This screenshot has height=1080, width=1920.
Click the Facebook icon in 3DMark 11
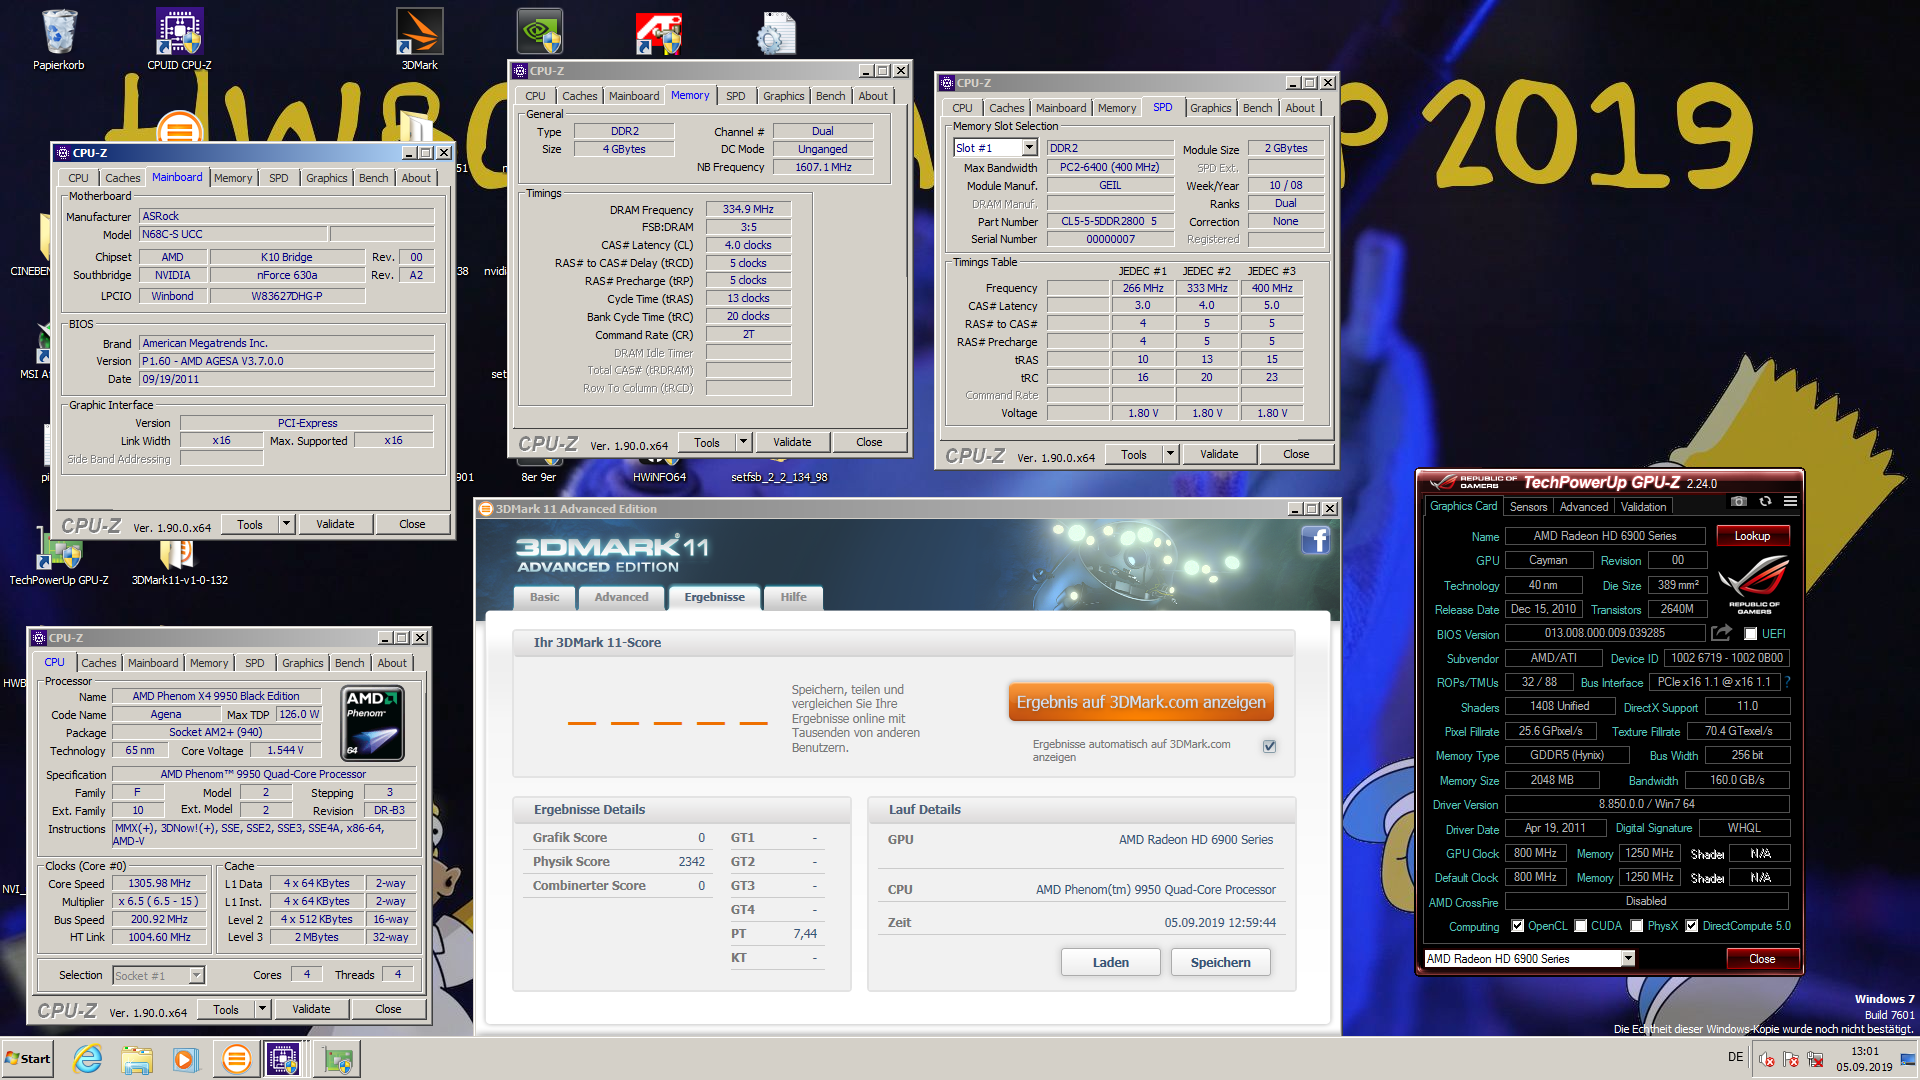(1315, 541)
